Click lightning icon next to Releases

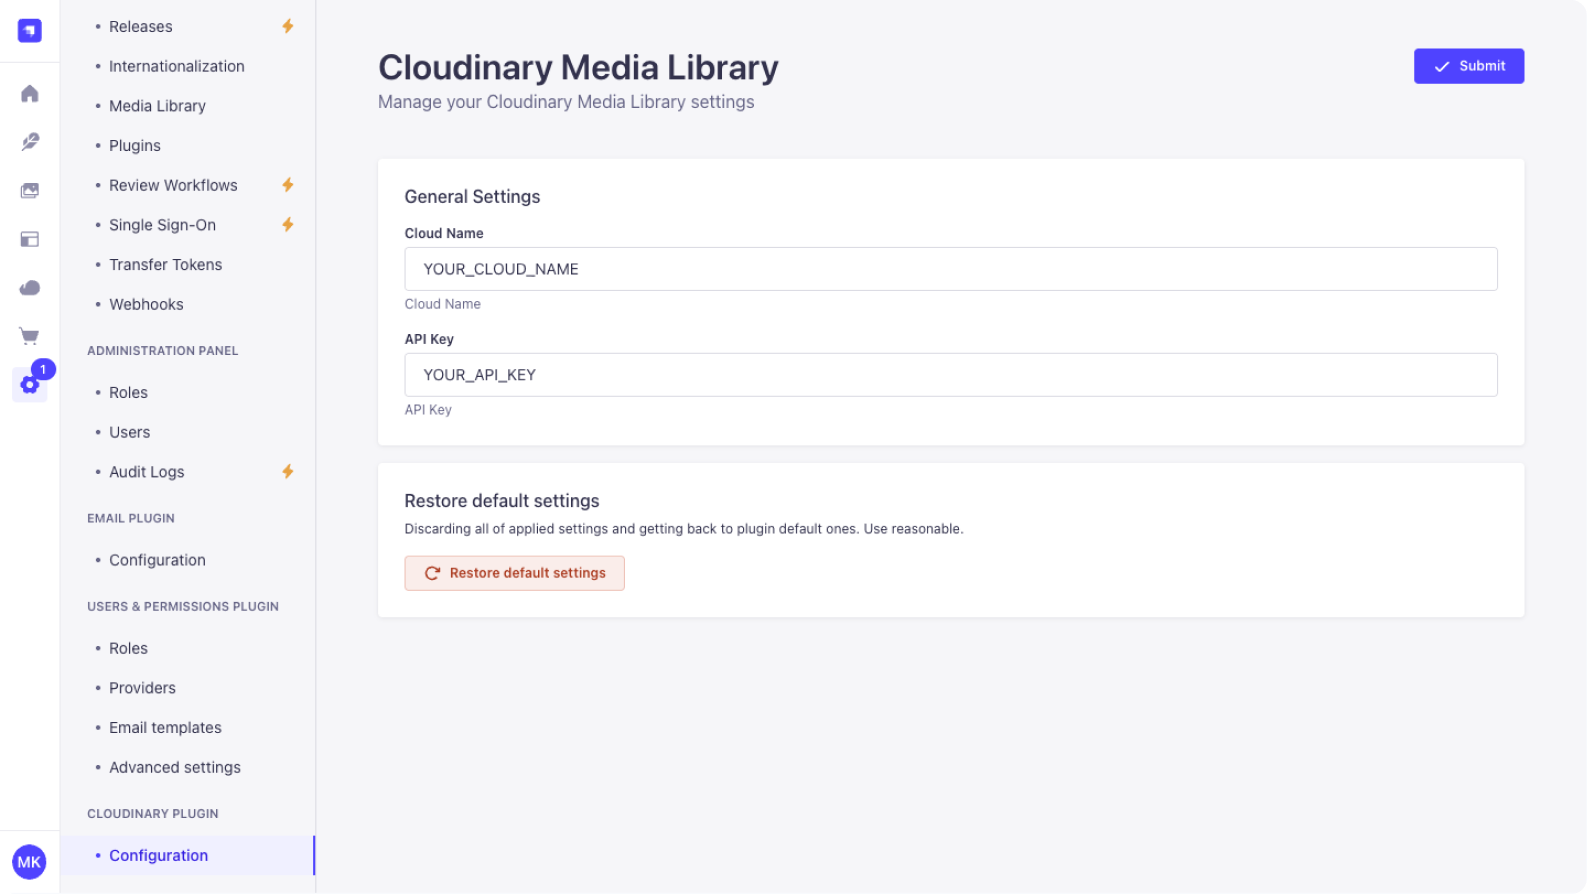pyautogui.click(x=288, y=26)
